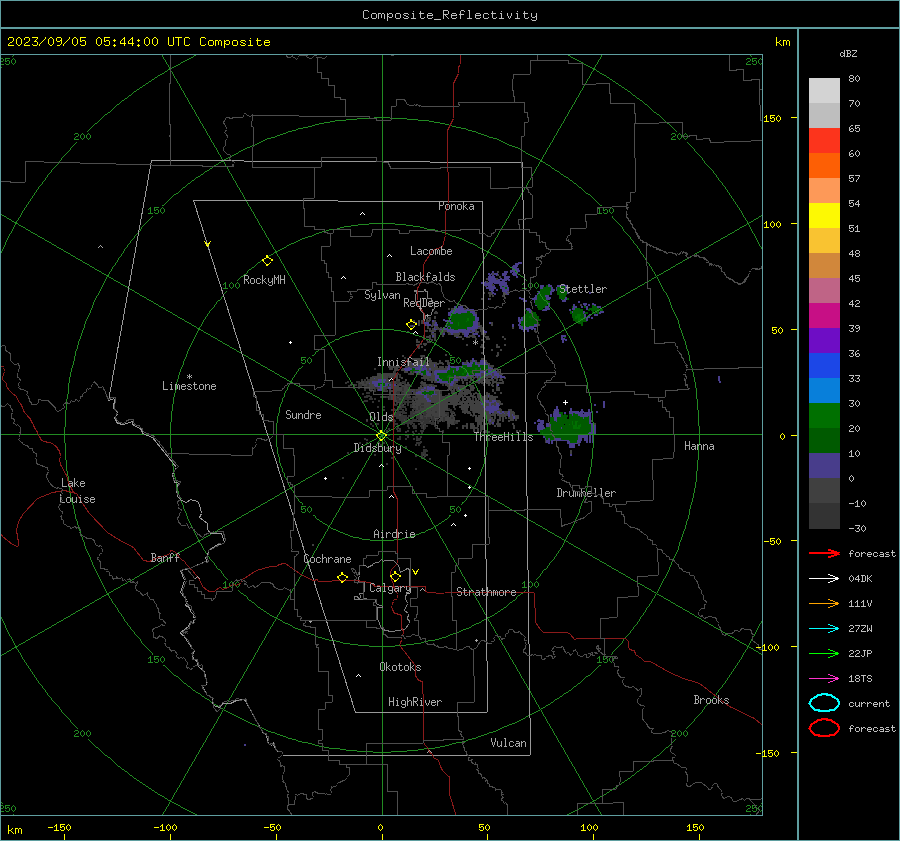Click the Calgary city label
This screenshot has height=841, width=900.
pyautogui.click(x=390, y=588)
